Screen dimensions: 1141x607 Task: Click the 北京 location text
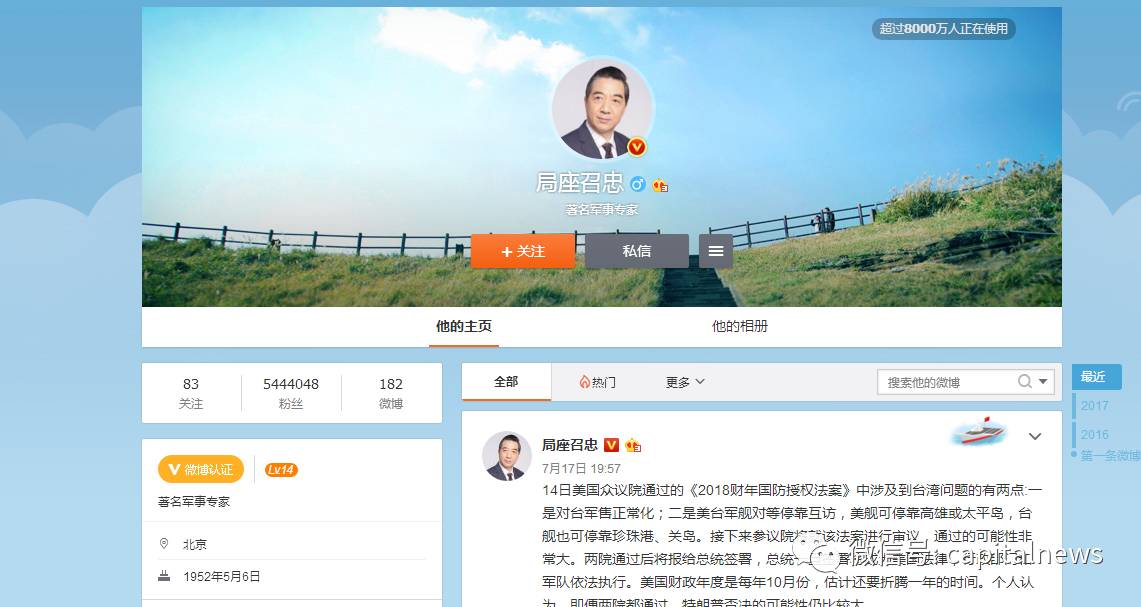point(195,544)
